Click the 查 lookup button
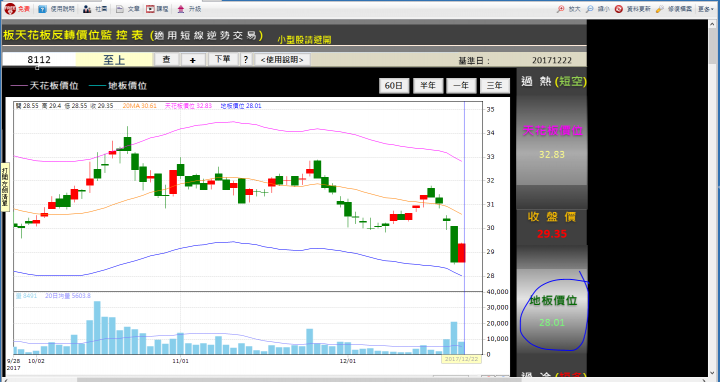The width and height of the screenshot is (720, 382). pos(166,60)
